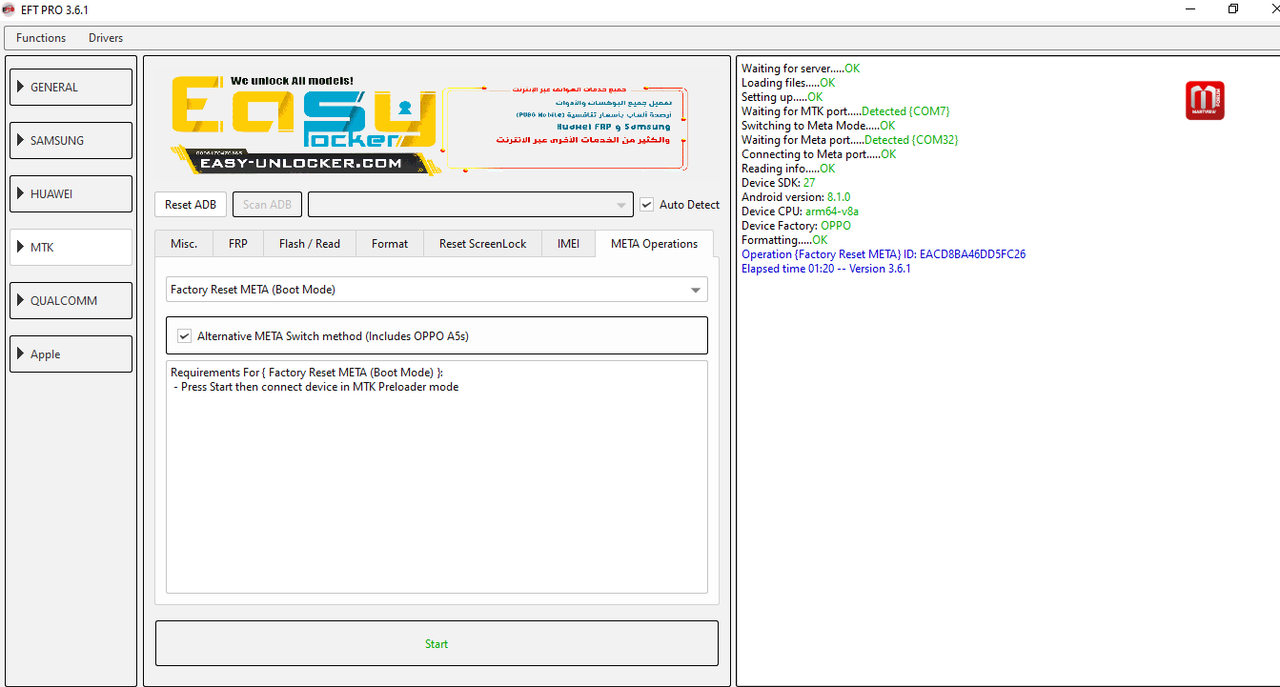Switch to the FRP tab
The height and width of the screenshot is (687, 1280).
(x=238, y=243)
